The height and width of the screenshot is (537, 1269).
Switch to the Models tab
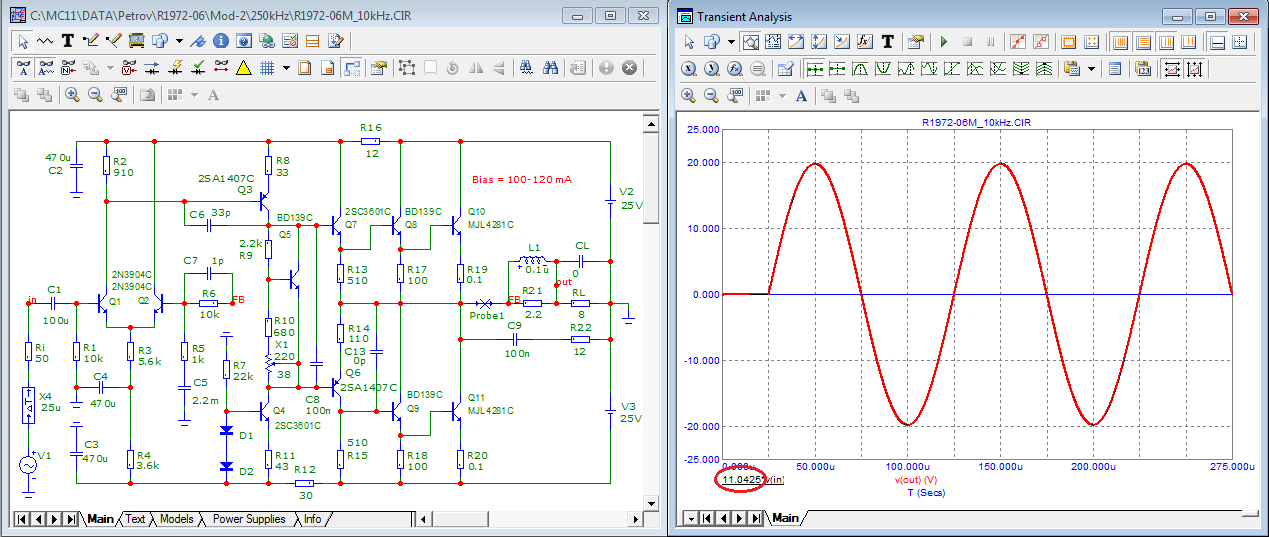[x=176, y=519]
